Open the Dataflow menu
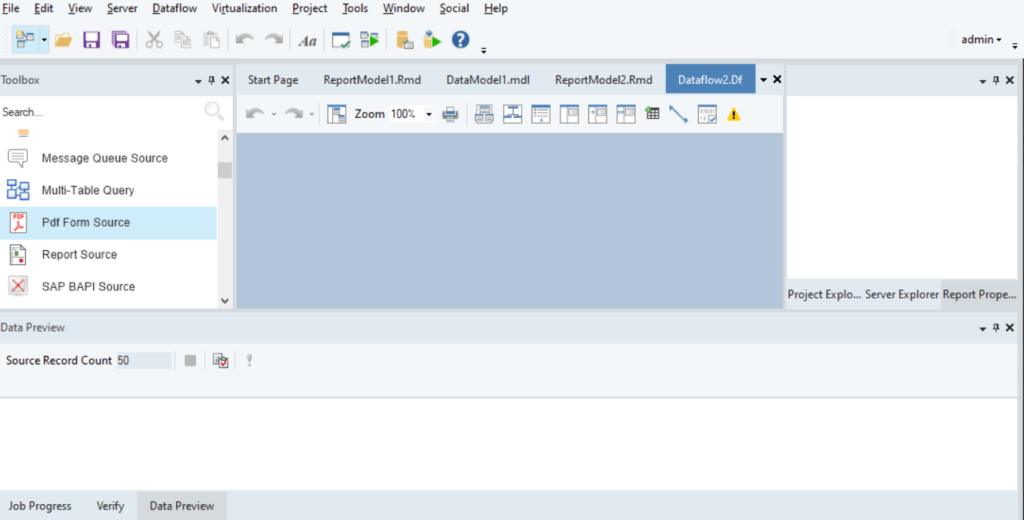 (175, 8)
